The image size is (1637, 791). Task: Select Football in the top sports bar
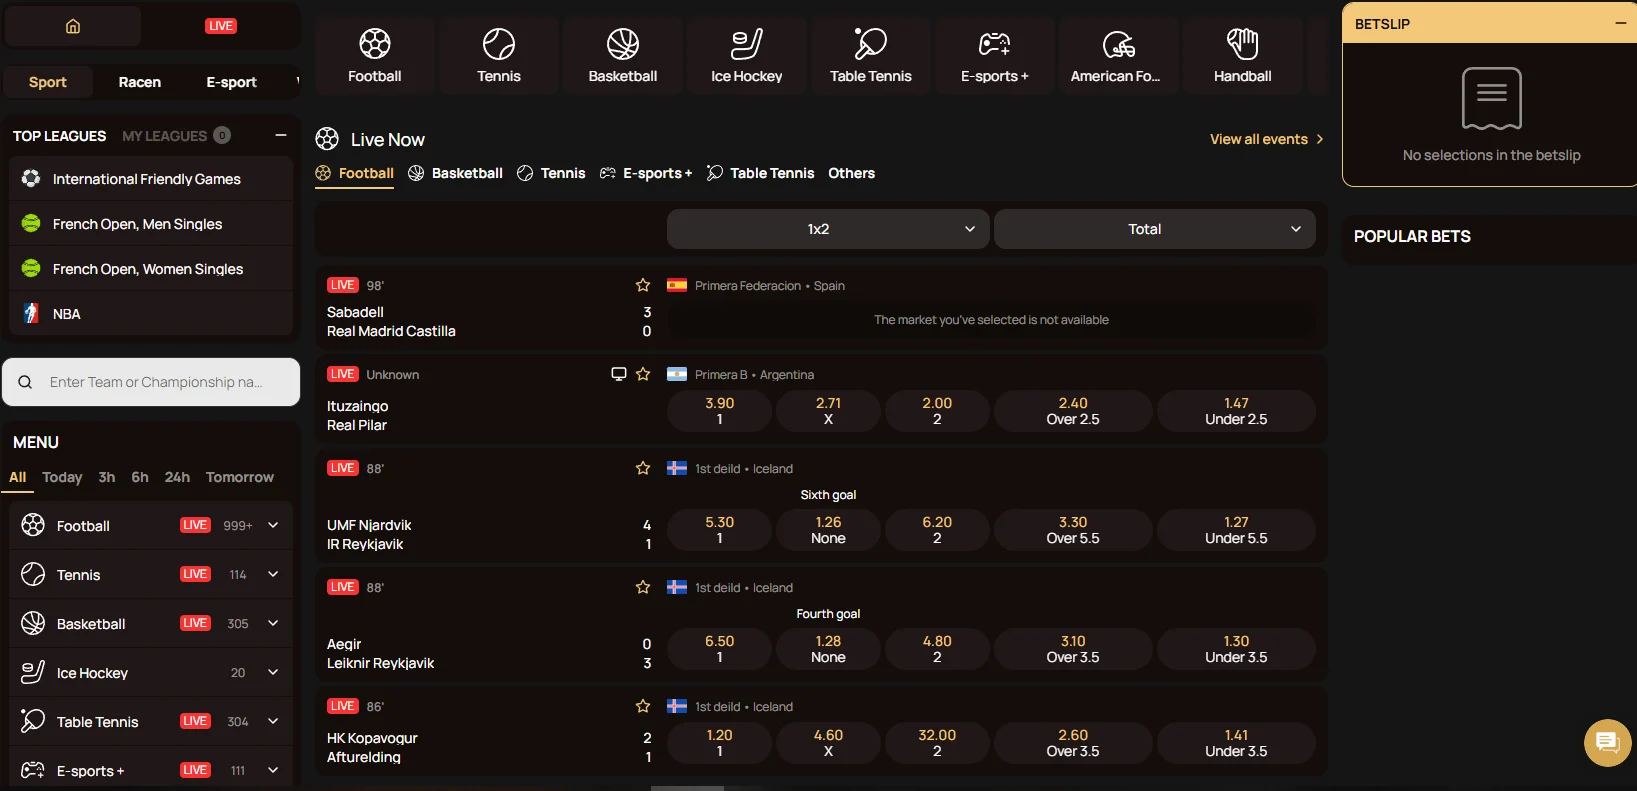(375, 55)
